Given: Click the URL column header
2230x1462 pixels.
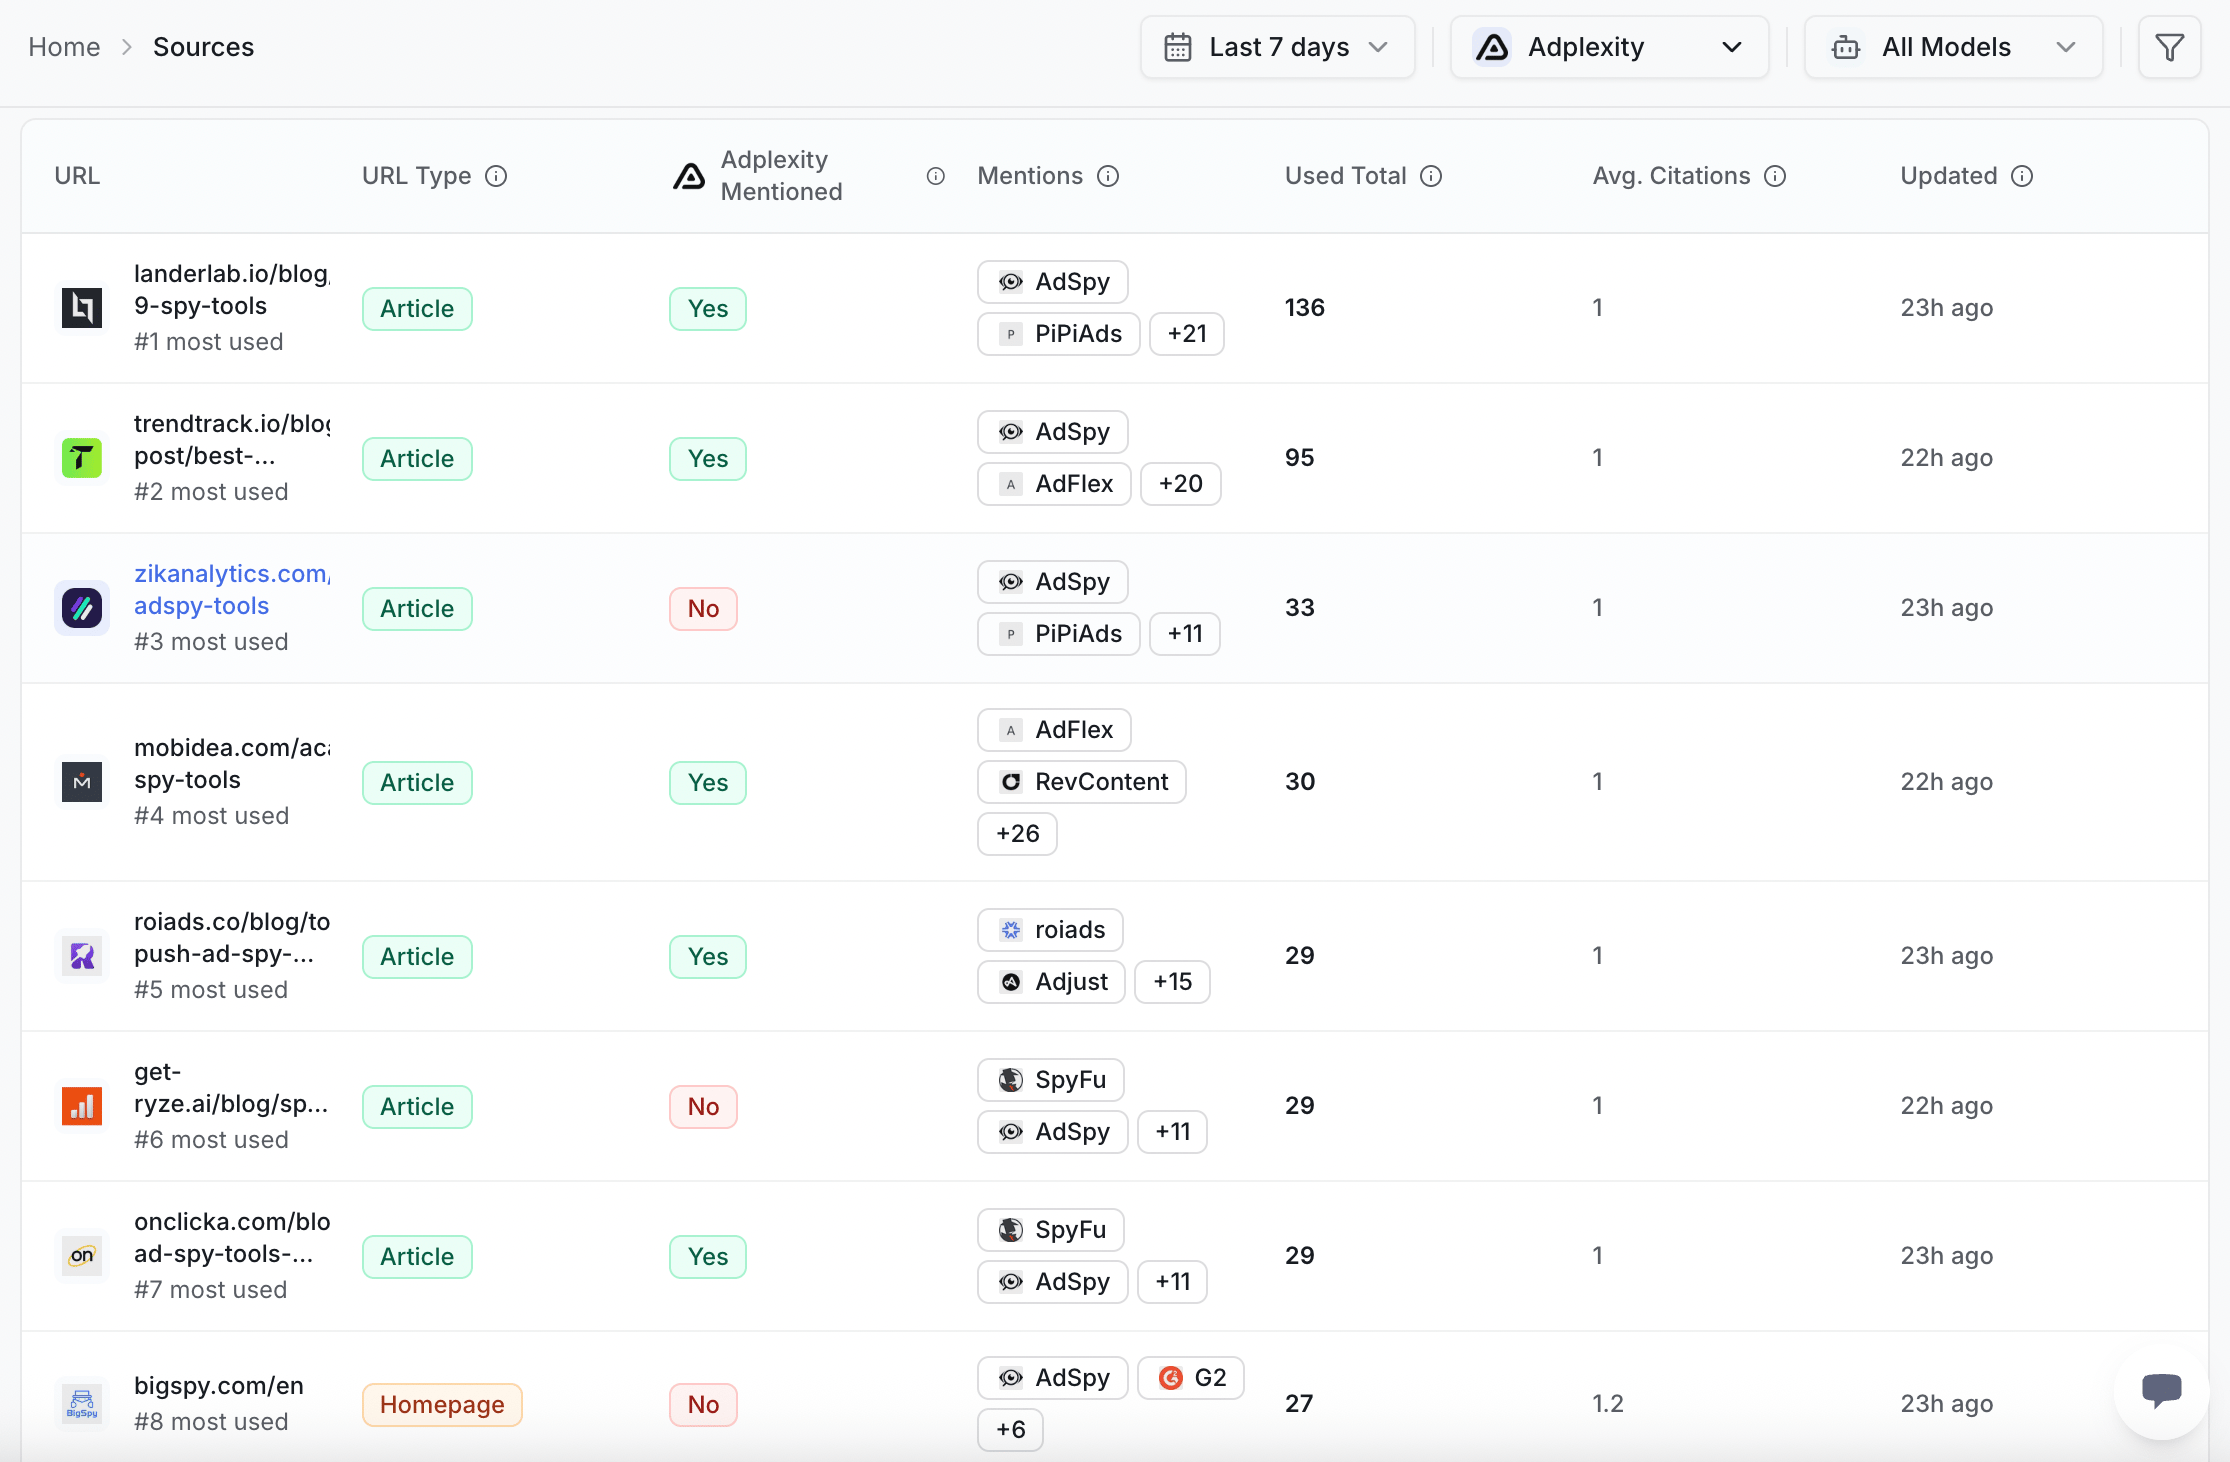Looking at the screenshot, I should (x=77, y=176).
